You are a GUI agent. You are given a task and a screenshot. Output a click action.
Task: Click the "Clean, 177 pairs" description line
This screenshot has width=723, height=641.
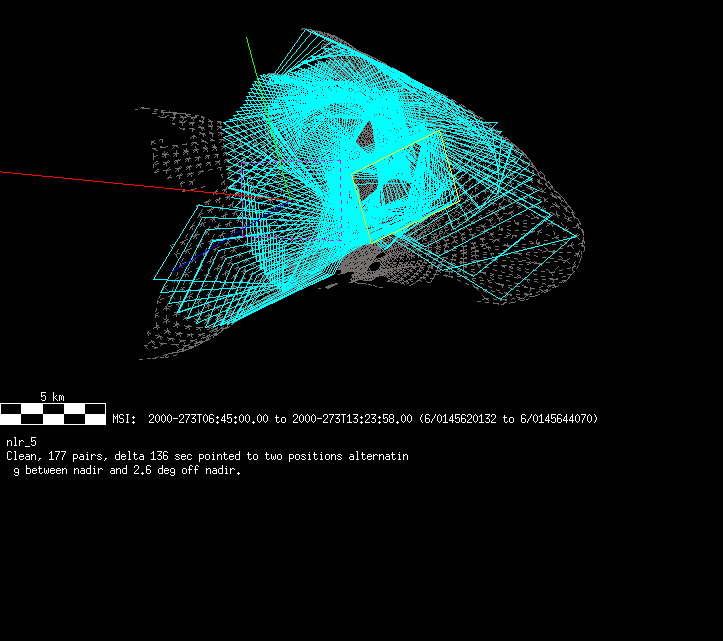click(x=207, y=456)
